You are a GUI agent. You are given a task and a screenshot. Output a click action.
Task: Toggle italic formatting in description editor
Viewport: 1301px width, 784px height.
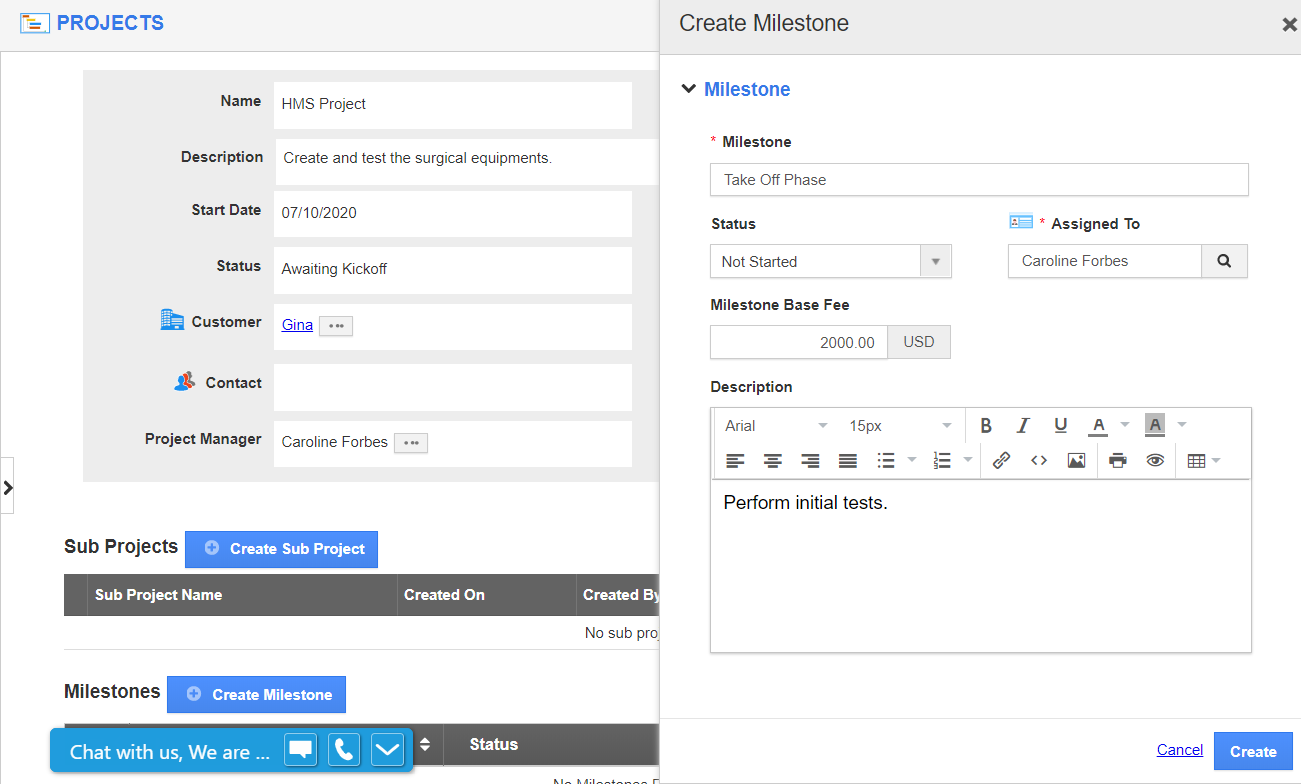[x=1023, y=426]
